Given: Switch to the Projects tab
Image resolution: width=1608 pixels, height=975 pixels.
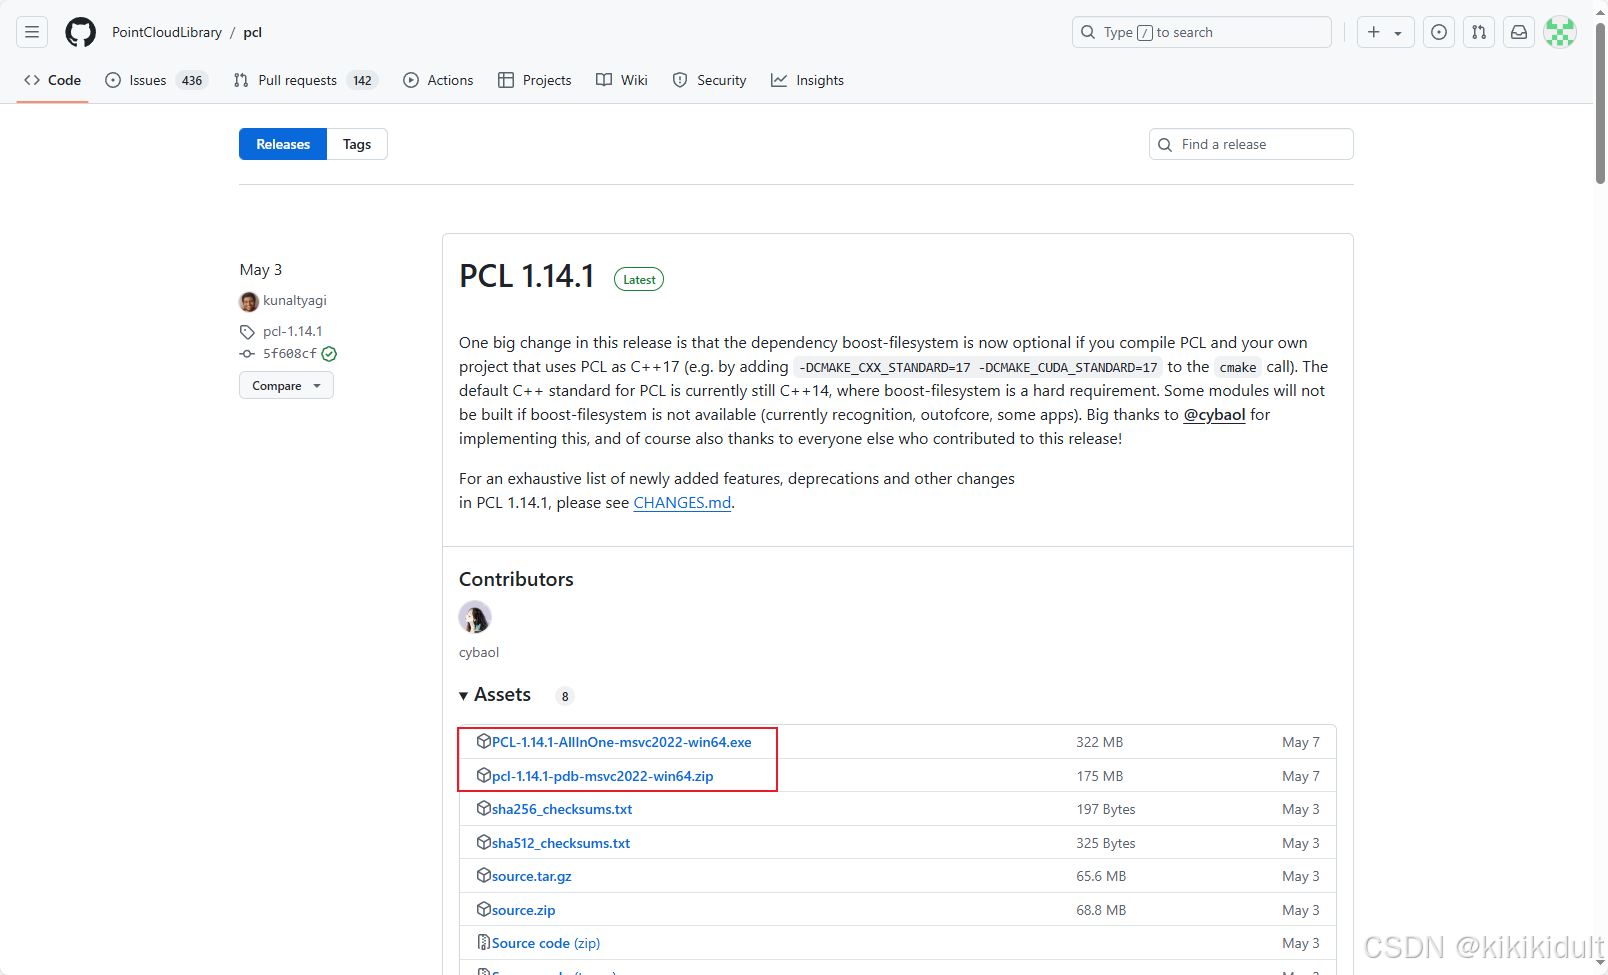Looking at the screenshot, I should pos(535,80).
